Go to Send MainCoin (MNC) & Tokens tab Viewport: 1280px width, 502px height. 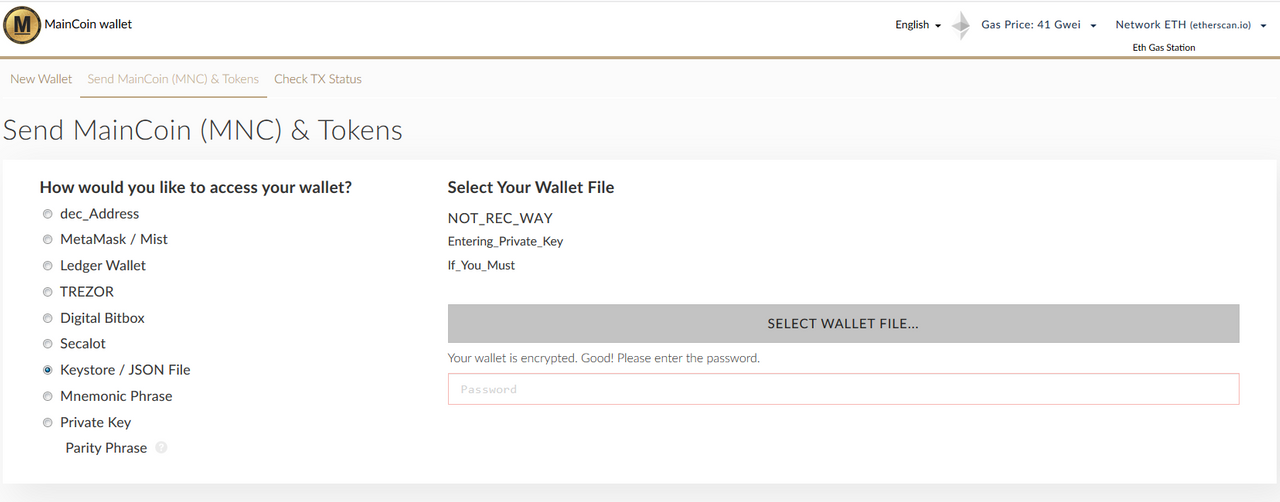(173, 79)
